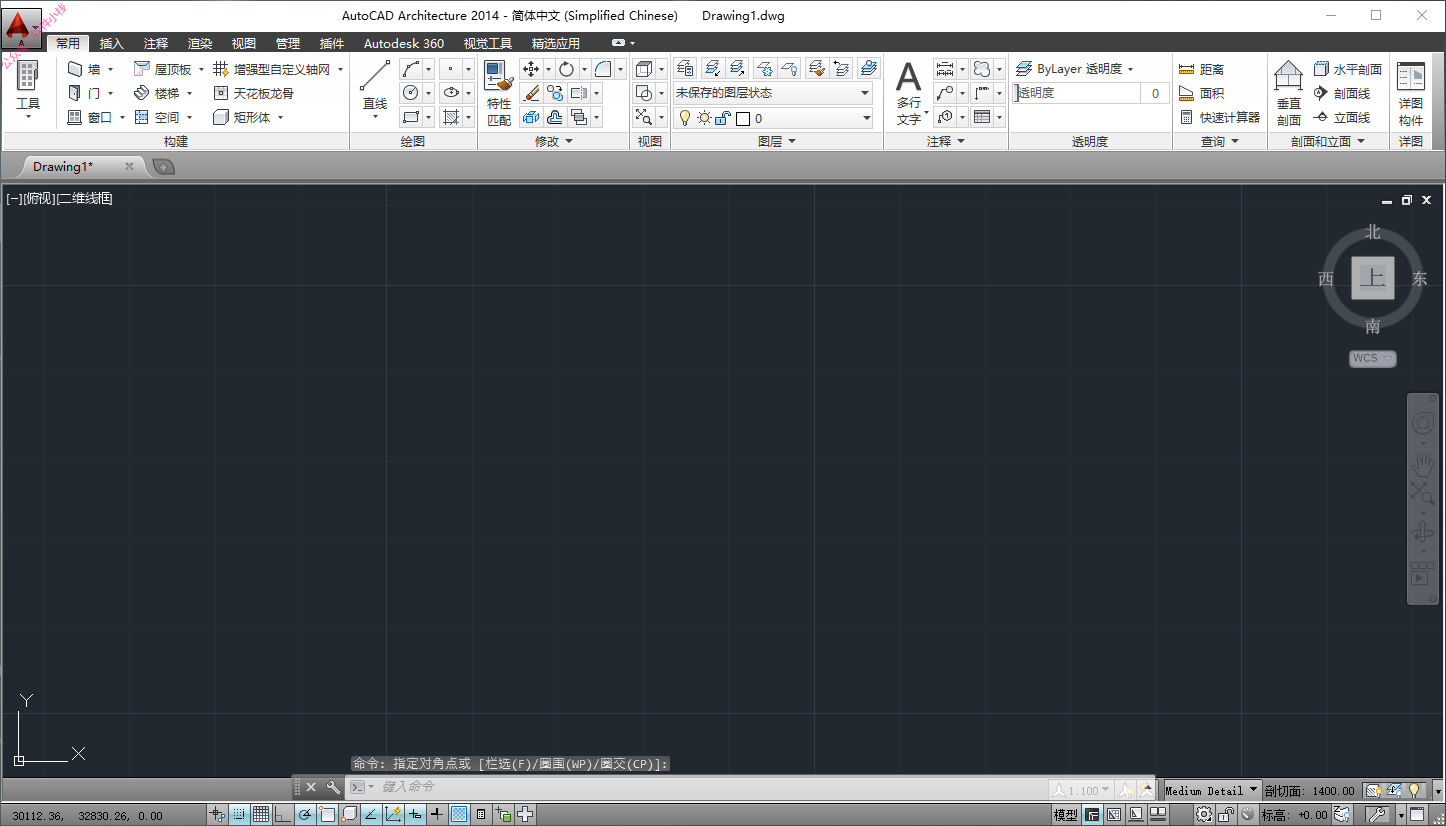Switch to the Annotate (注释) ribbon tab
This screenshot has width=1446, height=826.
coord(156,44)
